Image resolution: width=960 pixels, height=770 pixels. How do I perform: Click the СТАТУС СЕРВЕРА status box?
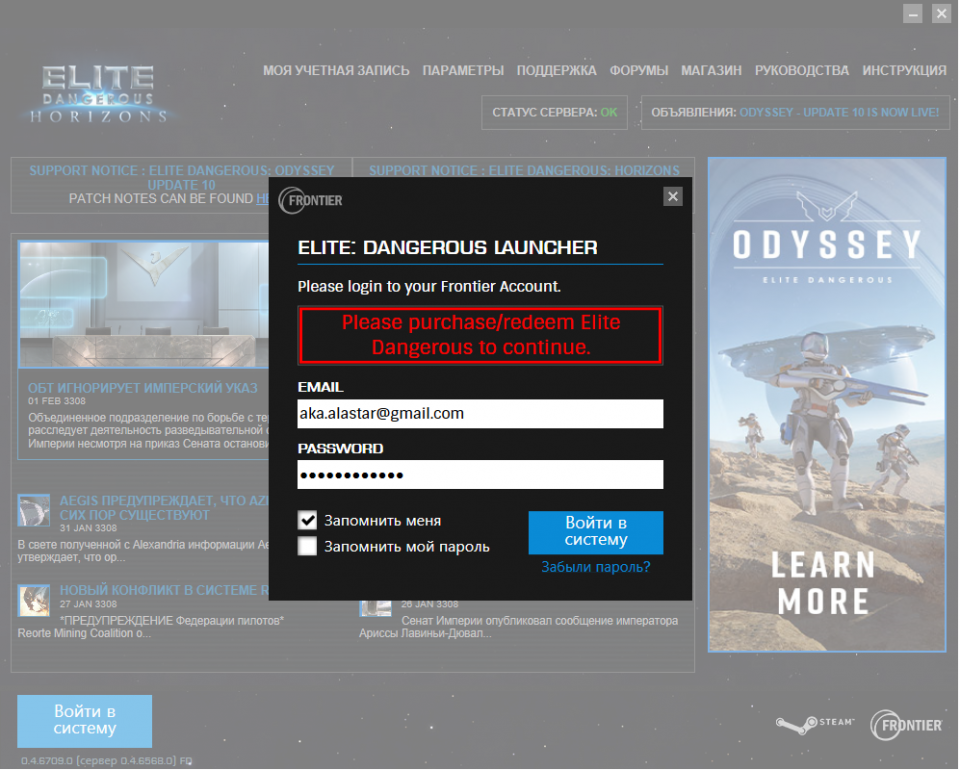pyautogui.click(x=555, y=113)
